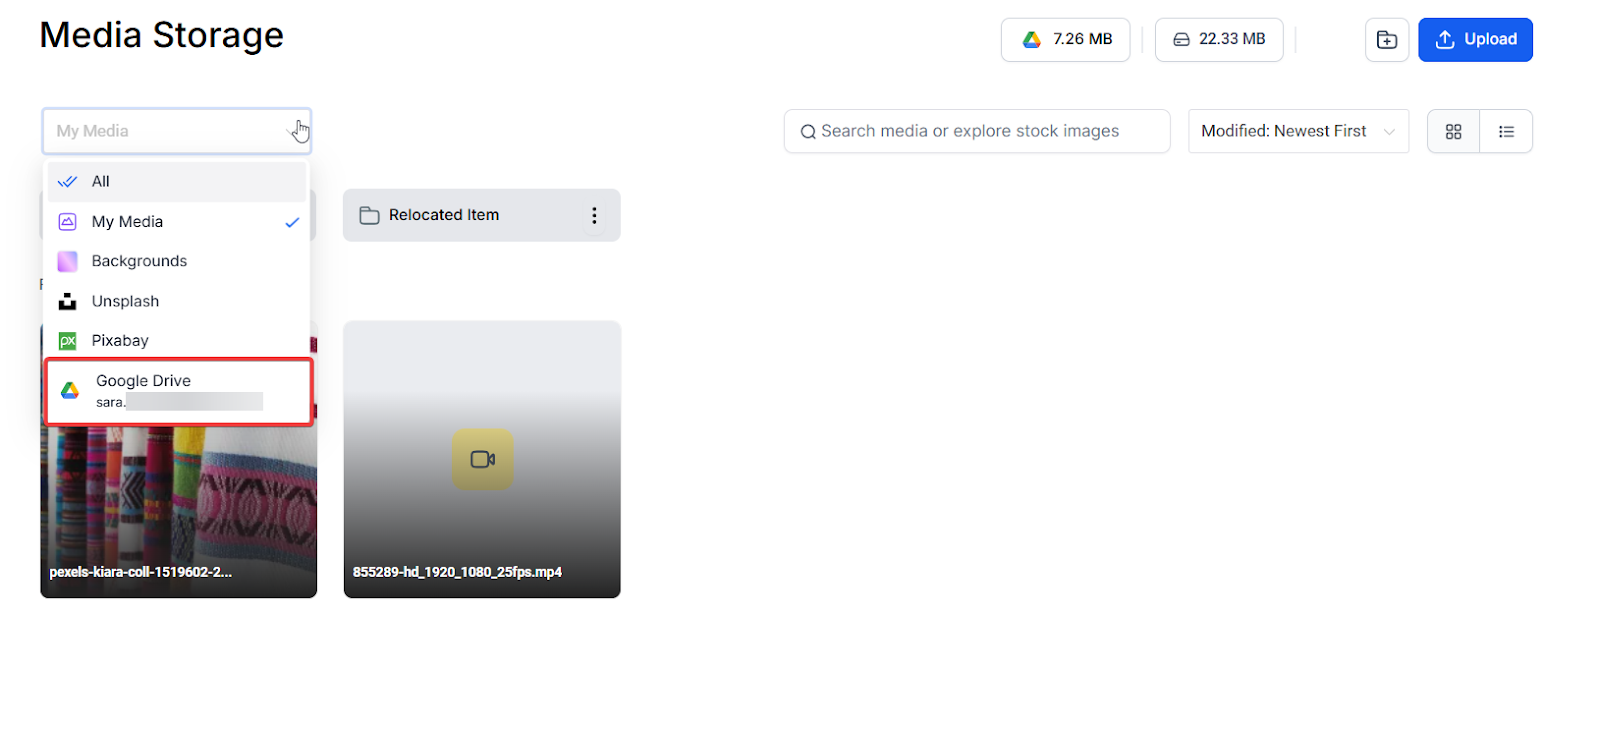Click the pexels-kiara-coll-1519602-2... filename label
This screenshot has height=731, width=1600.
(x=141, y=572)
